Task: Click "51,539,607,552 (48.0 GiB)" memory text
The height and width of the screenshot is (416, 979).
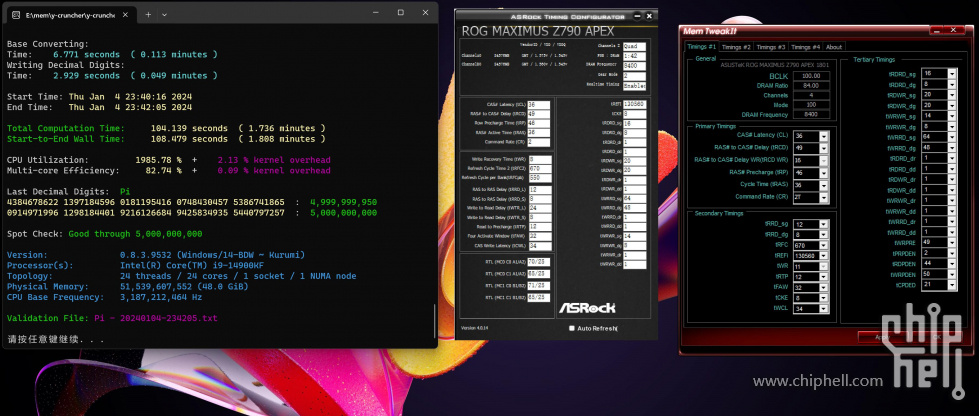Action: coord(184,287)
